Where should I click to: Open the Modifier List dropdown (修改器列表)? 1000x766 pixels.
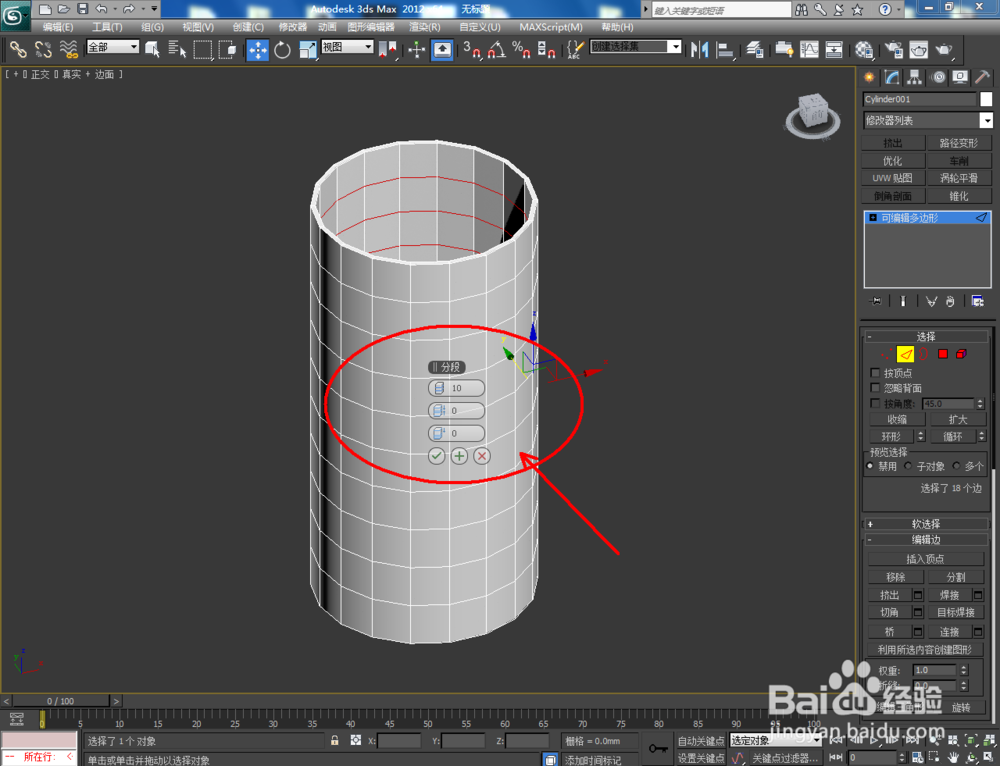point(927,120)
